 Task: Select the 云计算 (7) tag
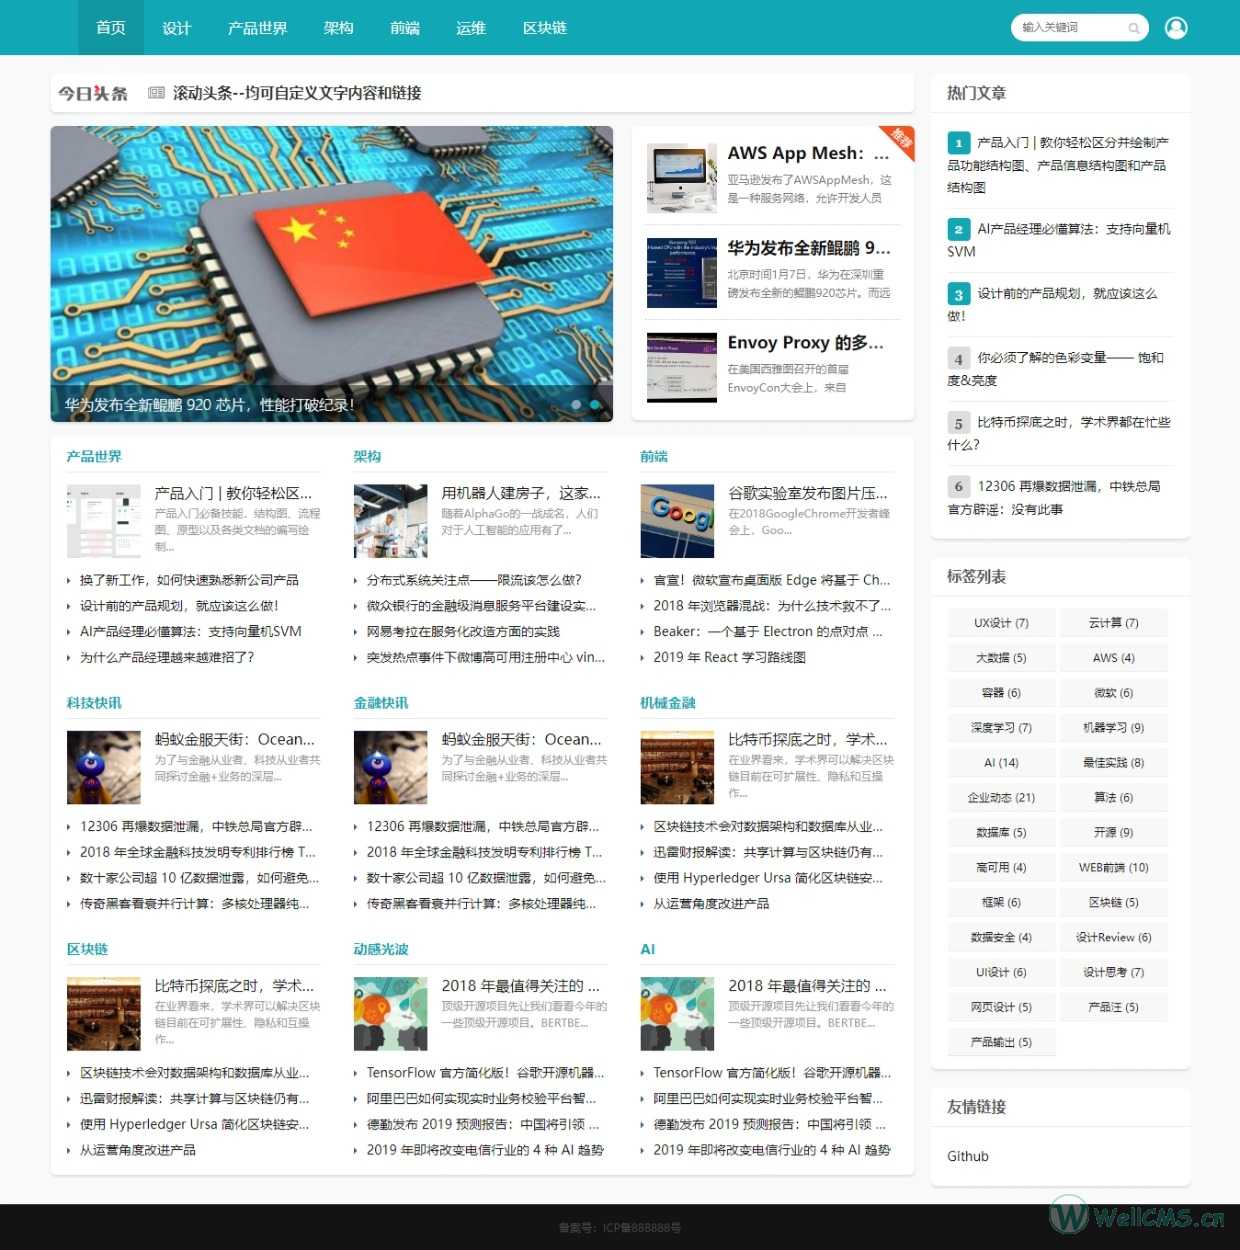coord(1113,623)
